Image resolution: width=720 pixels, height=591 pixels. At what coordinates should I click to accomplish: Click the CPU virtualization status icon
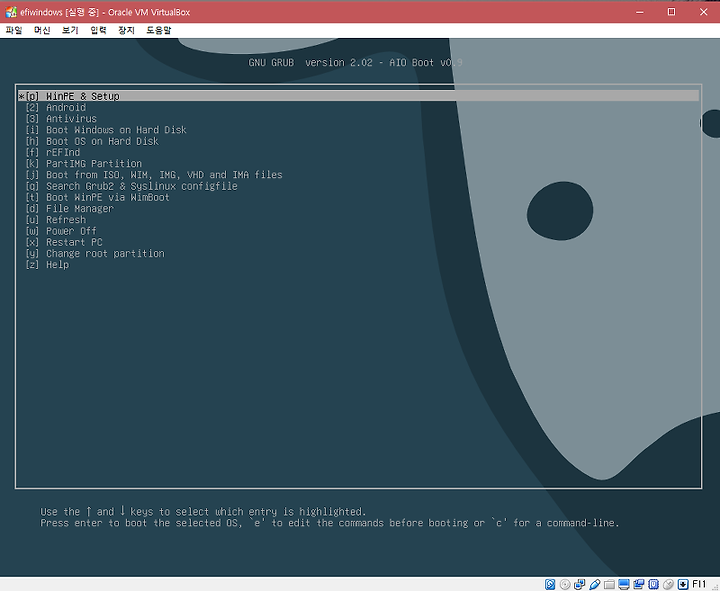point(653,584)
